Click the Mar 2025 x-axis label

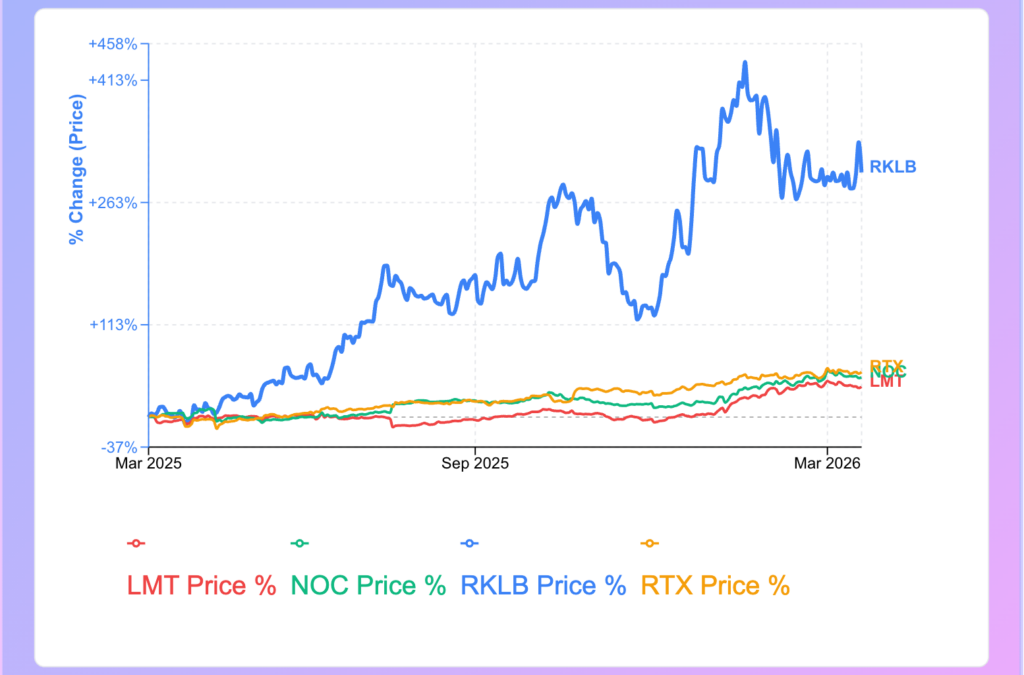point(148,464)
